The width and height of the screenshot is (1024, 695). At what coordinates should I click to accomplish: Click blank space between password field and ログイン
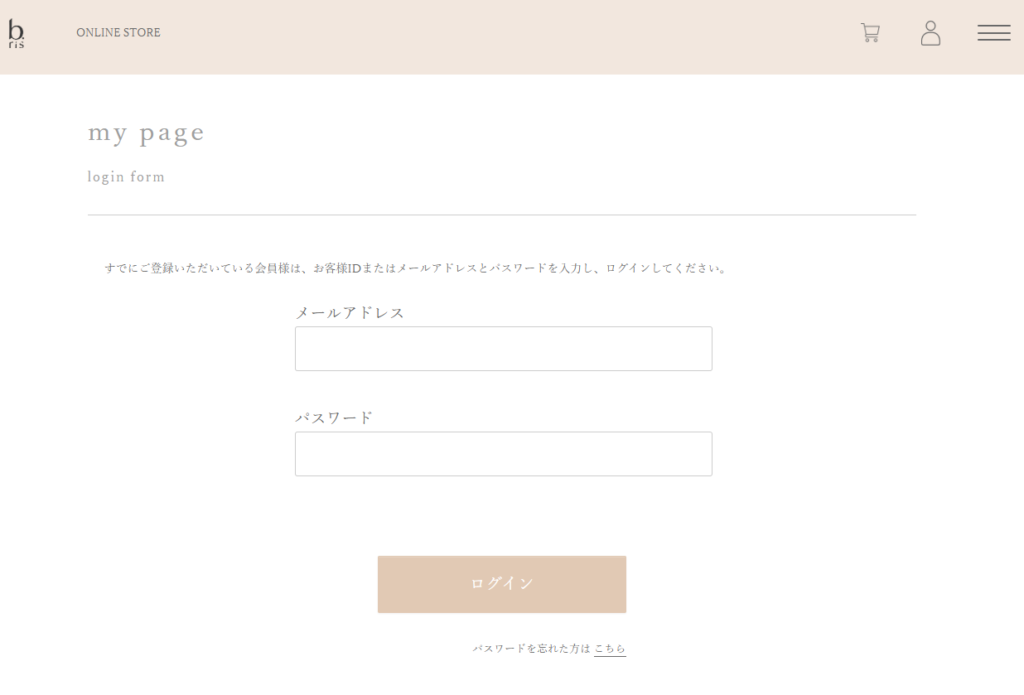pos(502,516)
